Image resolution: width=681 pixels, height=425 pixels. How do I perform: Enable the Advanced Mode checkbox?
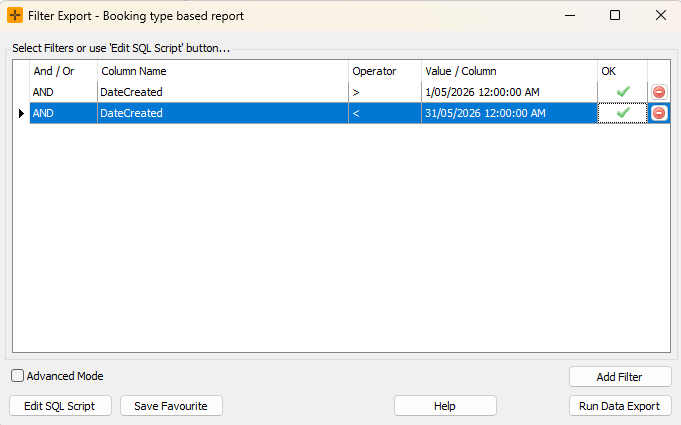(x=17, y=376)
